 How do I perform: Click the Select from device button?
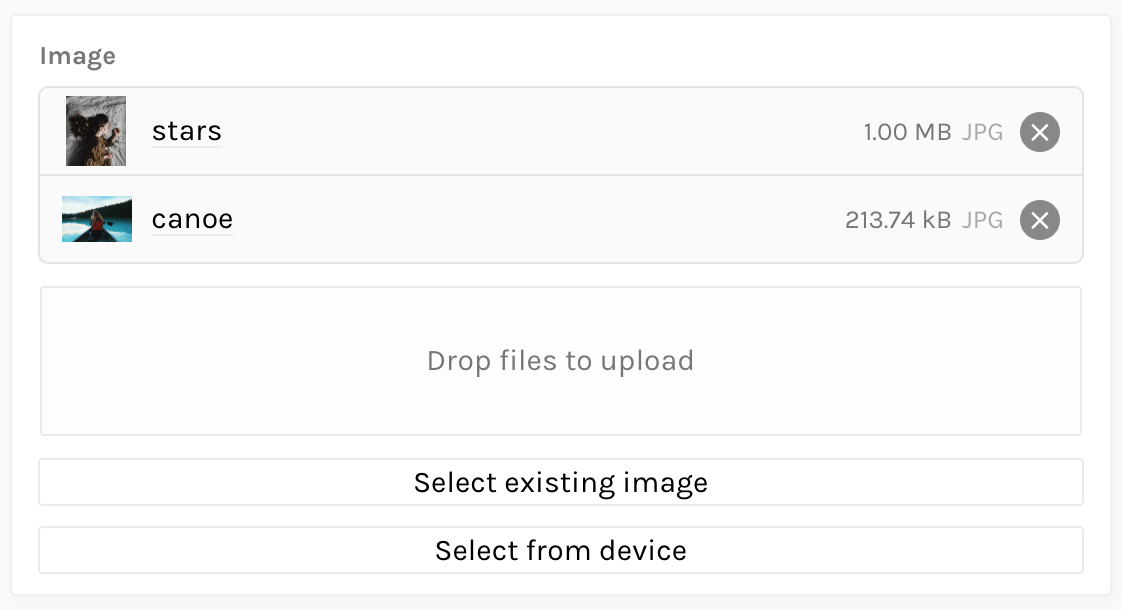coord(560,550)
